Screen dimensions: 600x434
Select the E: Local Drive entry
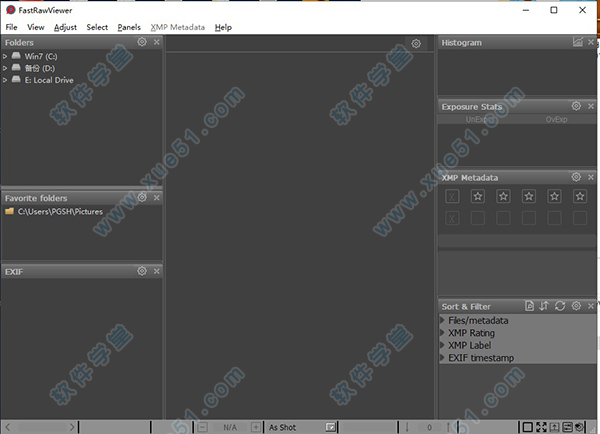click(49, 80)
